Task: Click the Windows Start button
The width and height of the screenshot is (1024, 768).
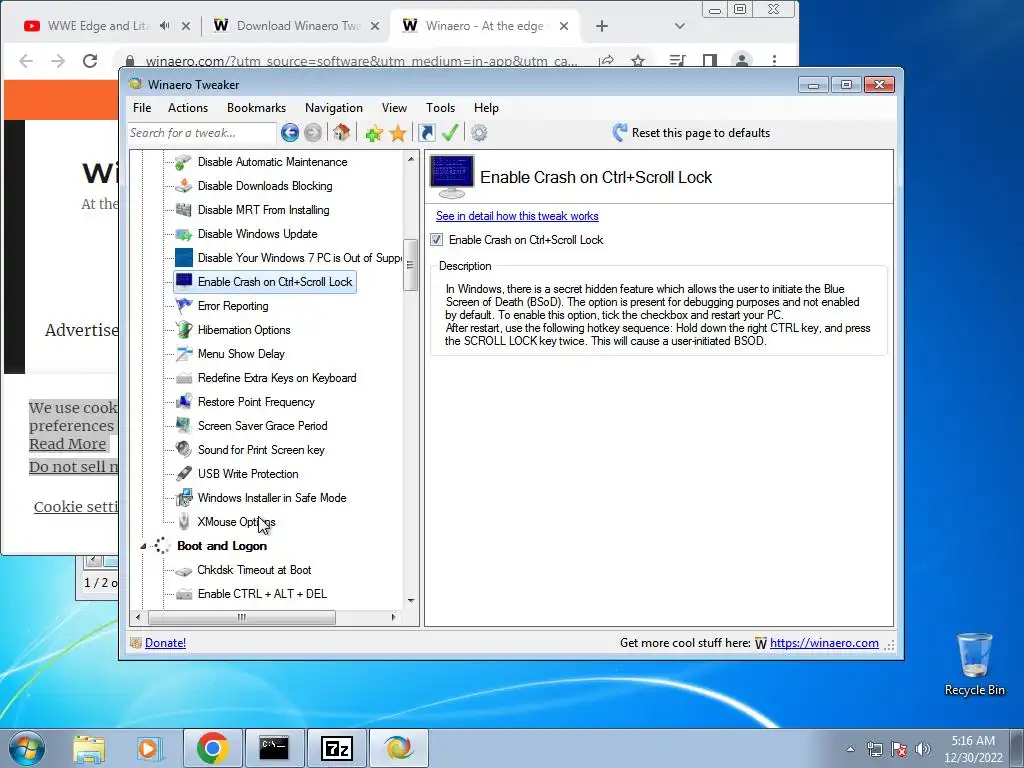Action: [x=27, y=748]
